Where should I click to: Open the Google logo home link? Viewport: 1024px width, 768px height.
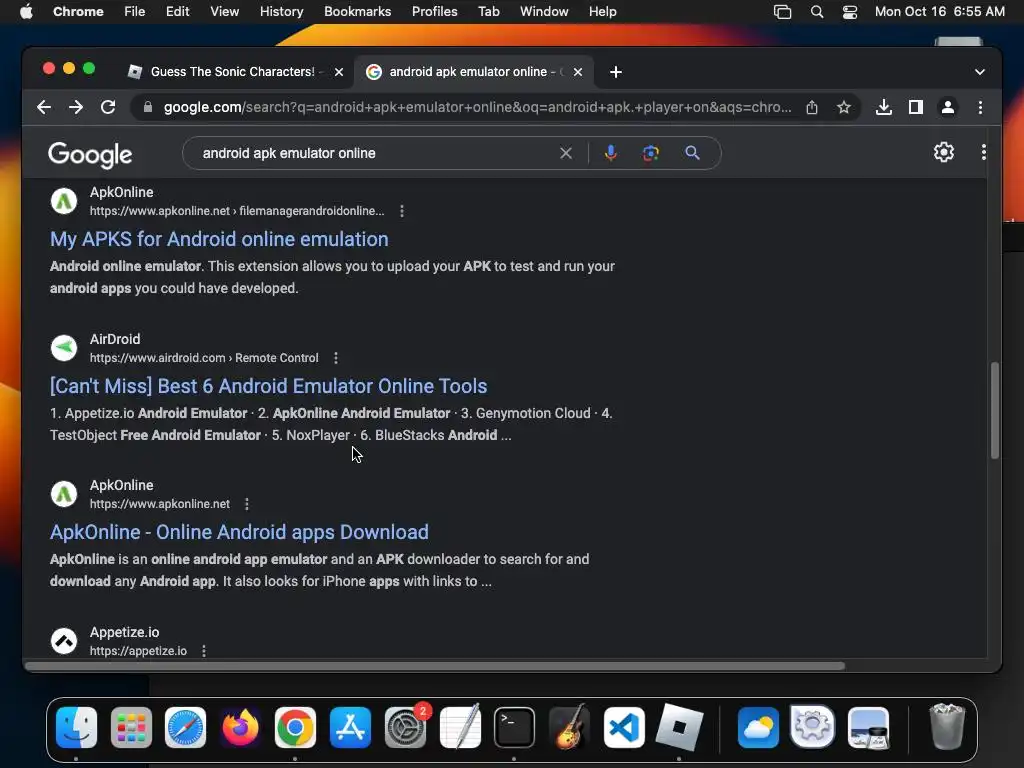pyautogui.click(x=90, y=155)
